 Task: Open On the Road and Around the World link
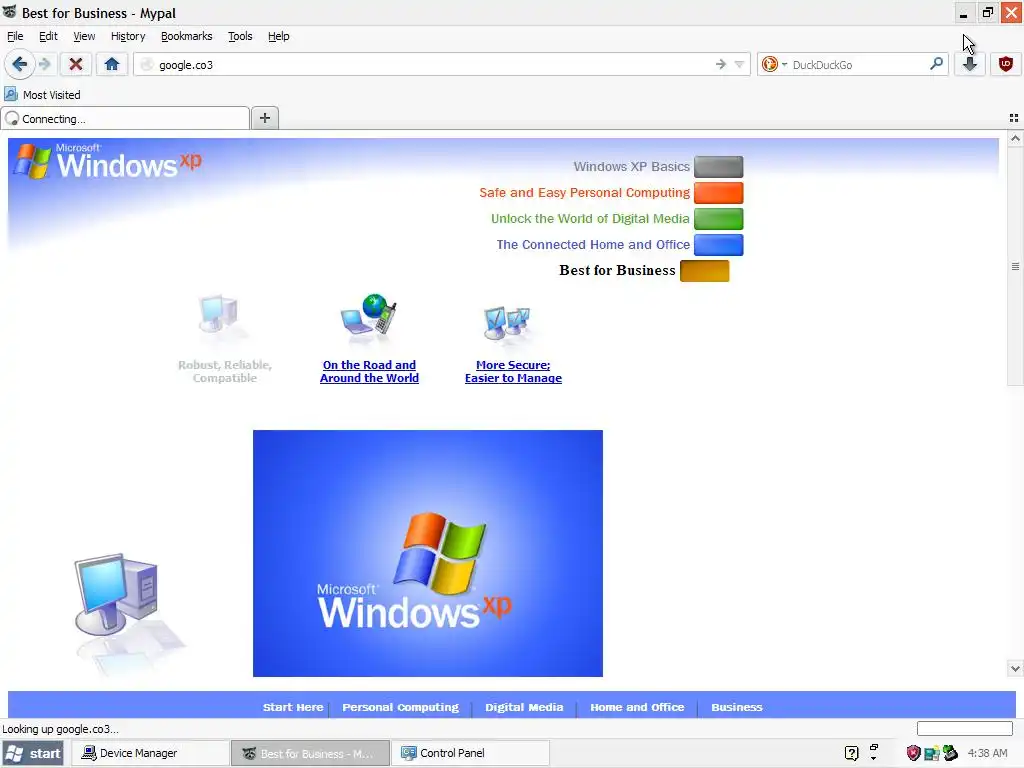click(x=369, y=371)
